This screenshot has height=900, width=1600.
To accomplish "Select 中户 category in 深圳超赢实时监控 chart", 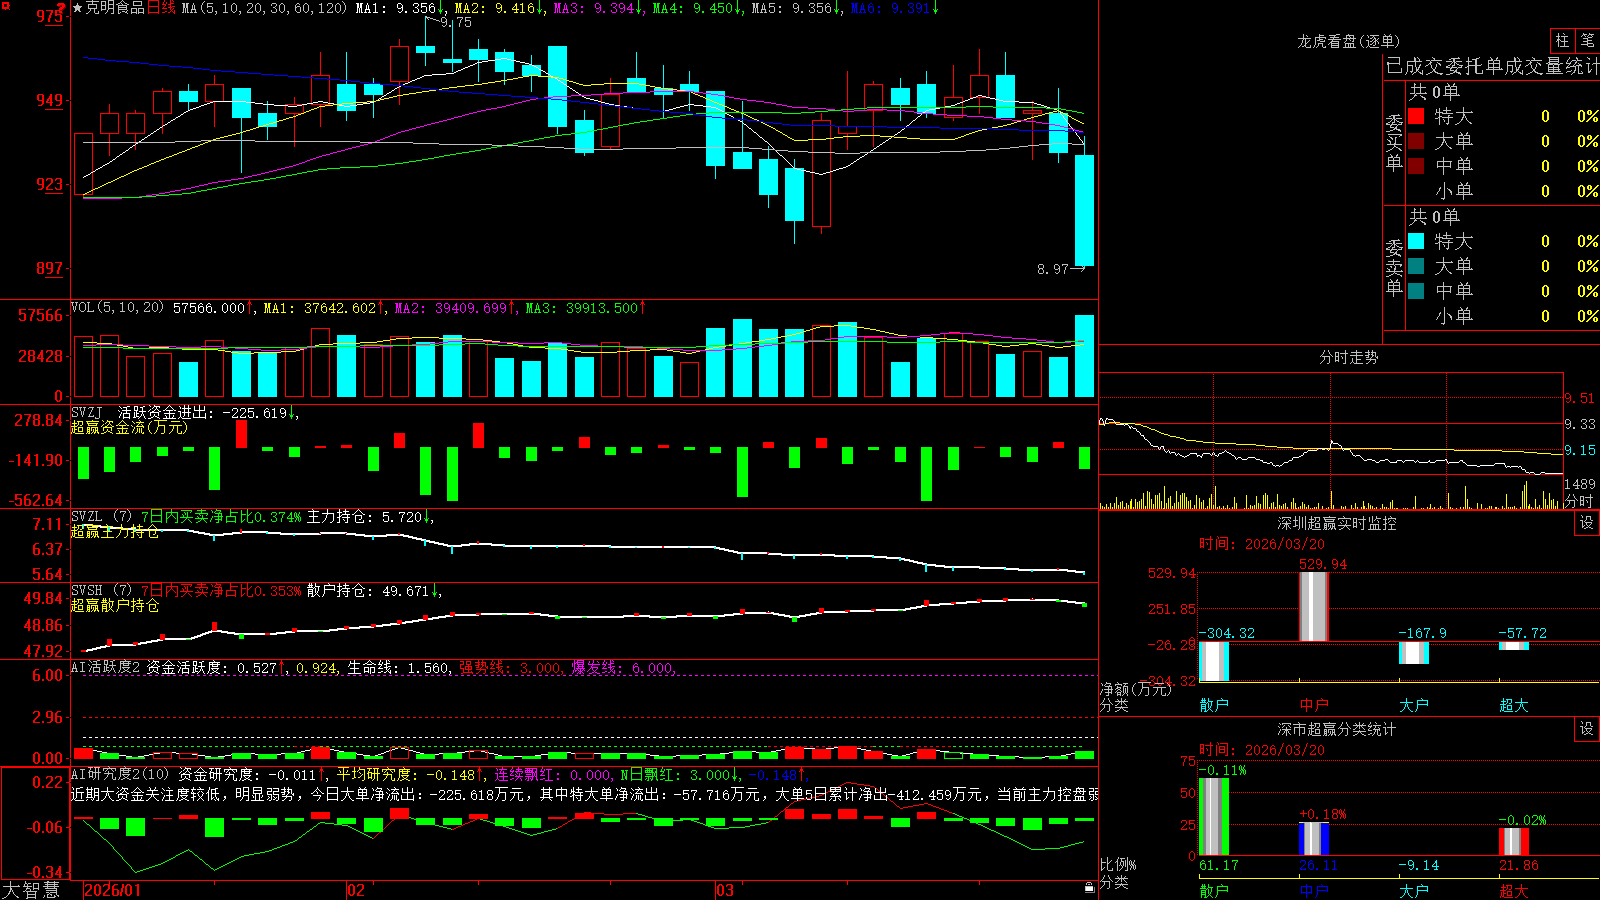I will click(x=1314, y=705).
